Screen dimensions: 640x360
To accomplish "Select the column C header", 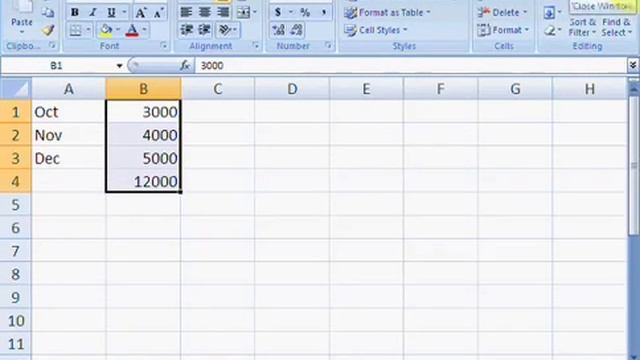I will pyautogui.click(x=218, y=89).
